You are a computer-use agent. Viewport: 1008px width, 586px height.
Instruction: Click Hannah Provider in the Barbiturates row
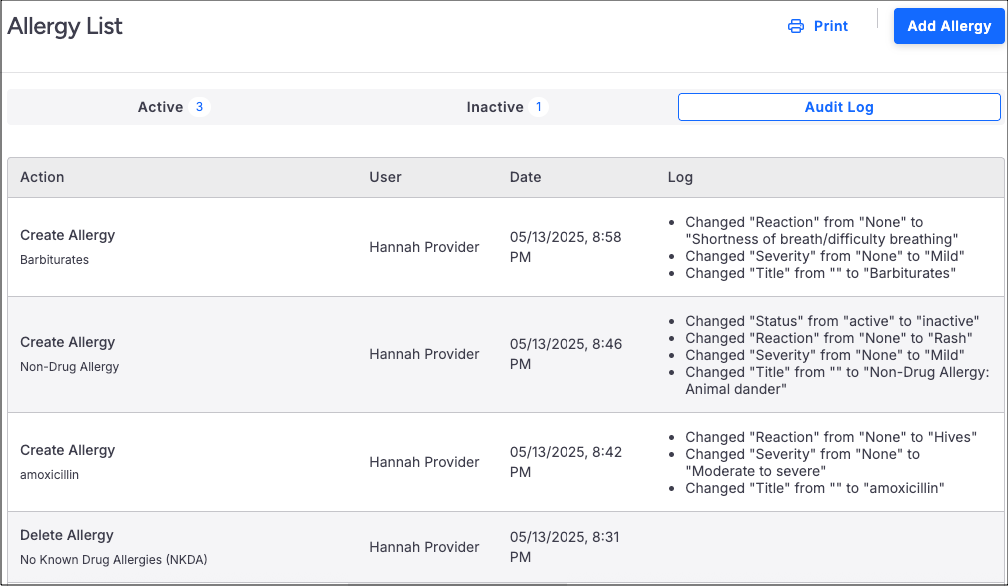tap(424, 247)
